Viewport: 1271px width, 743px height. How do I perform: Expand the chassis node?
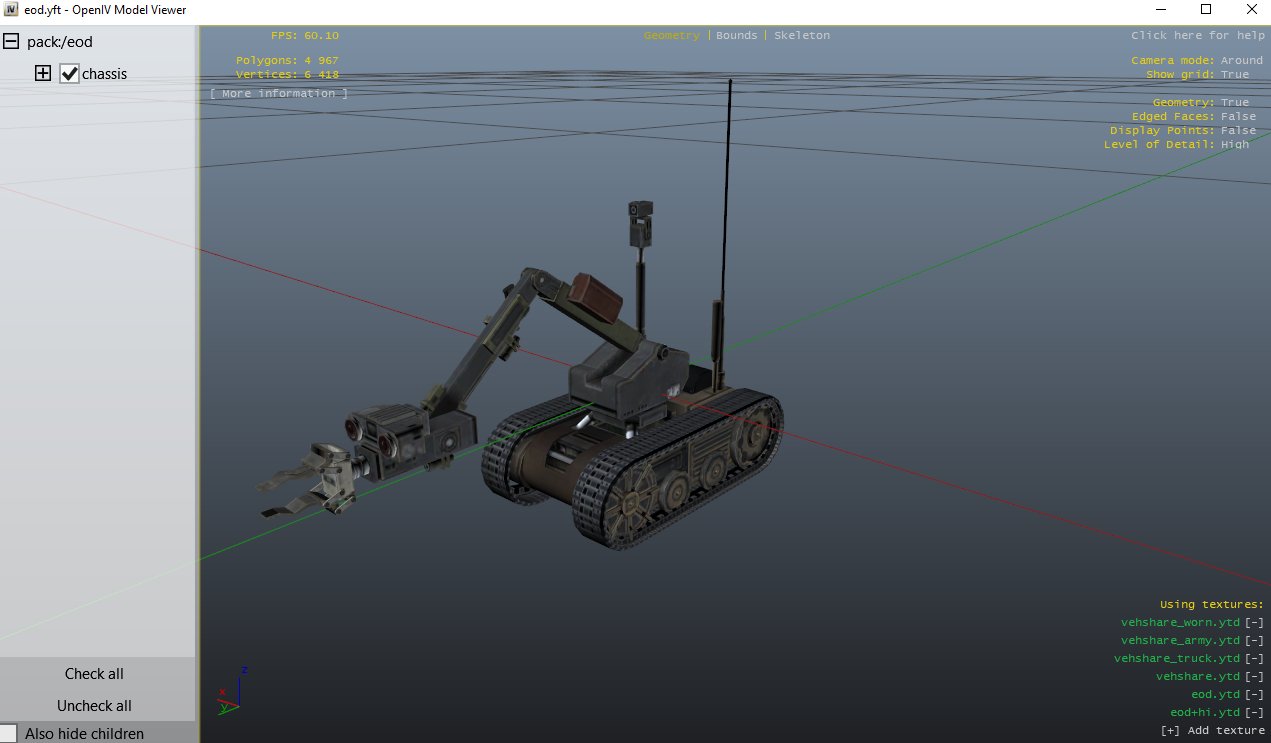(43, 73)
